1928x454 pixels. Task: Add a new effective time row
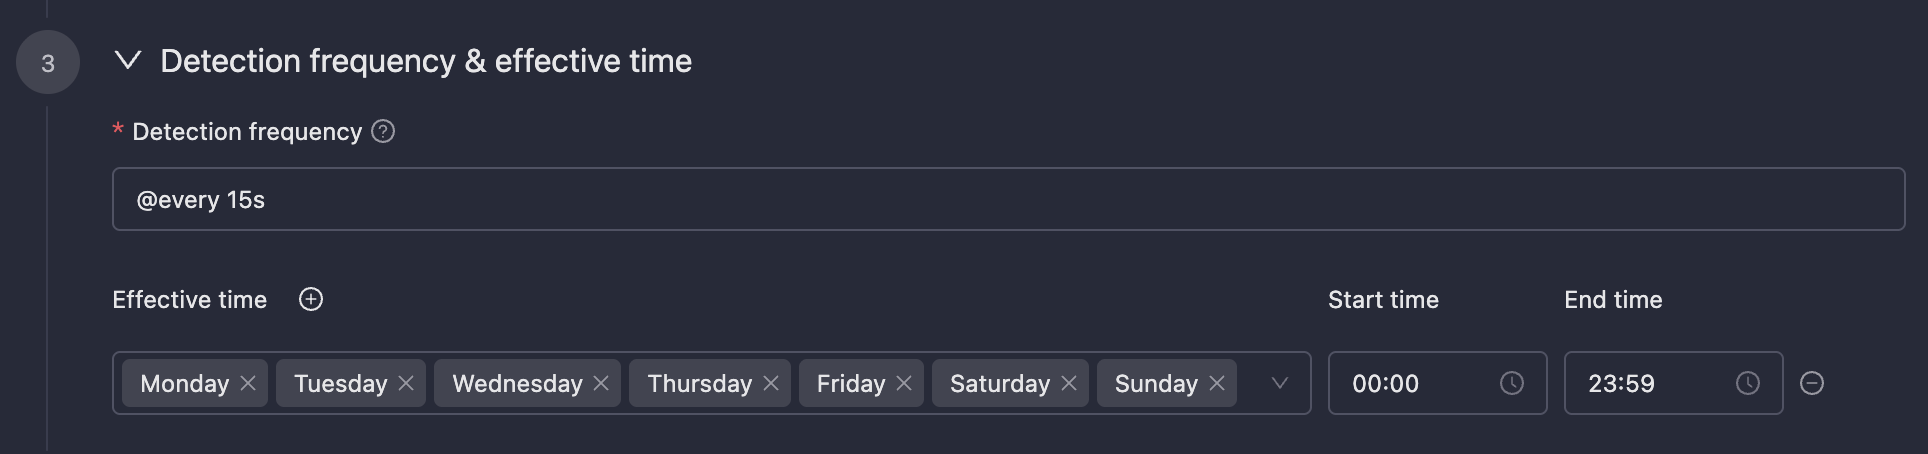click(x=311, y=300)
